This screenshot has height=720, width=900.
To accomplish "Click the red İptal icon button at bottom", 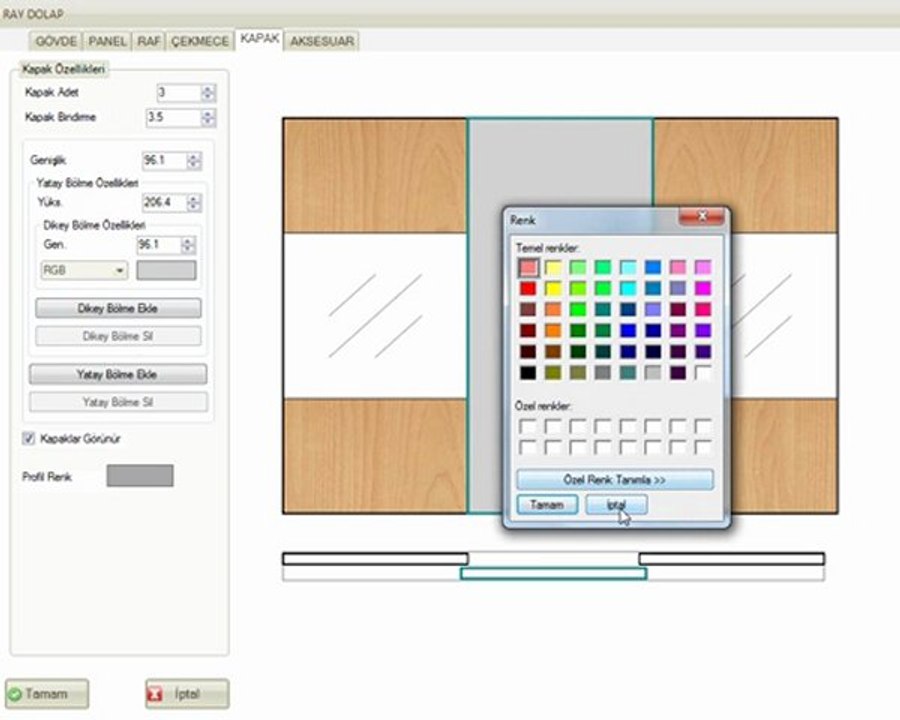I will click(187, 694).
